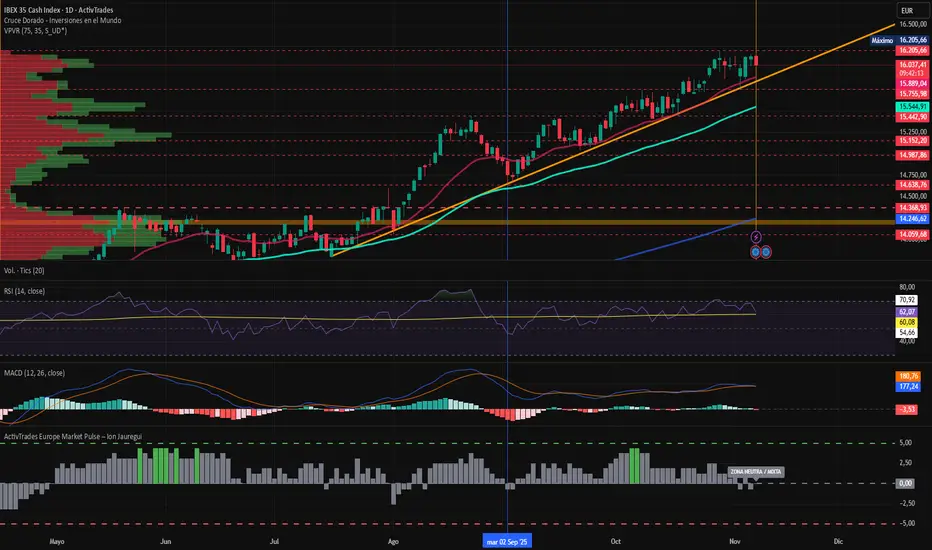
Task: Click the IBEX 35 Cash Index title
Action: click(58, 10)
